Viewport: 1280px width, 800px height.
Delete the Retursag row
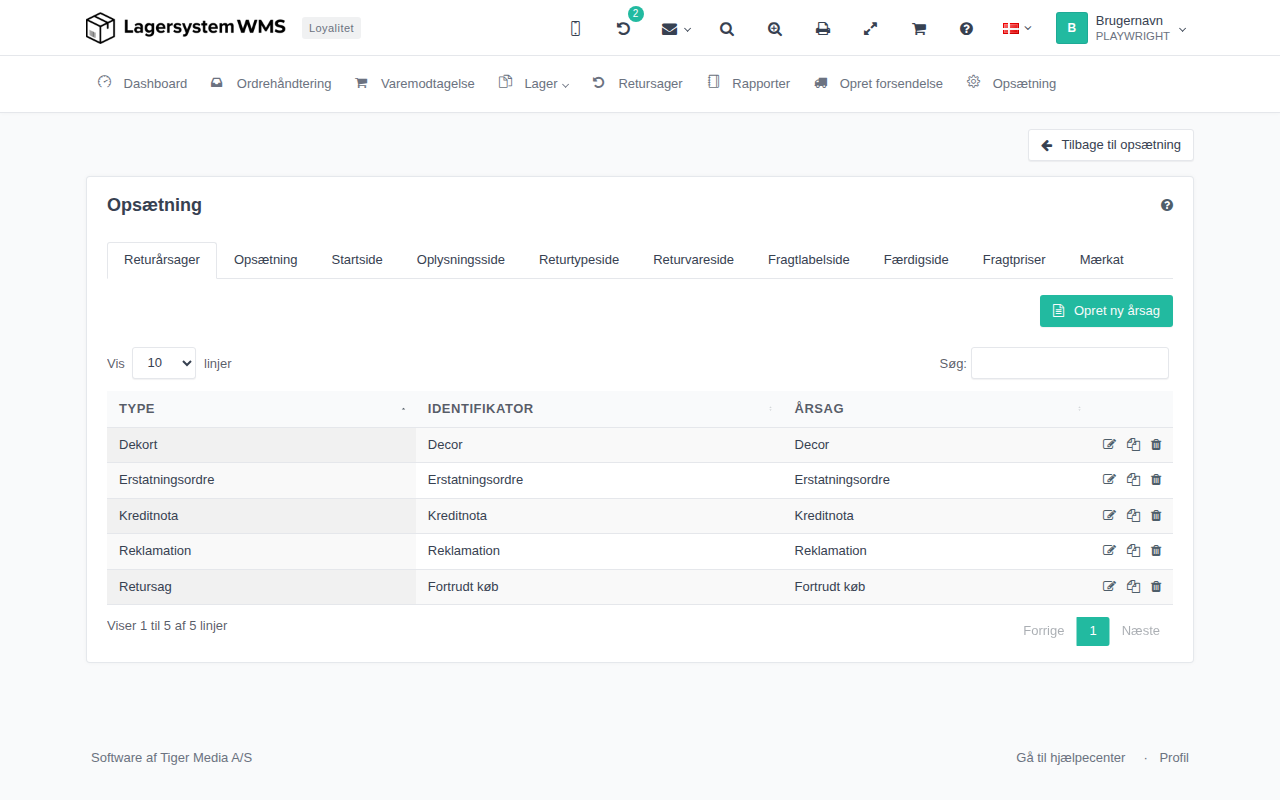(1156, 587)
